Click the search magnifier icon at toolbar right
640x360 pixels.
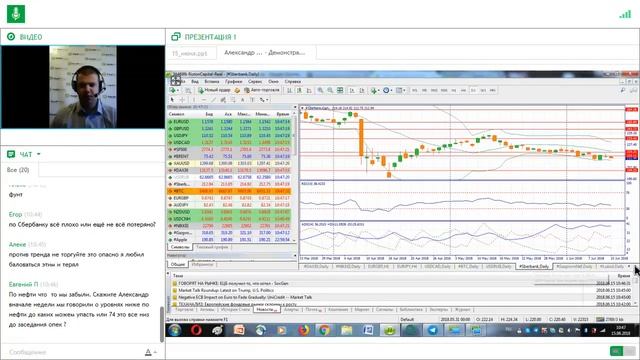coord(623,90)
